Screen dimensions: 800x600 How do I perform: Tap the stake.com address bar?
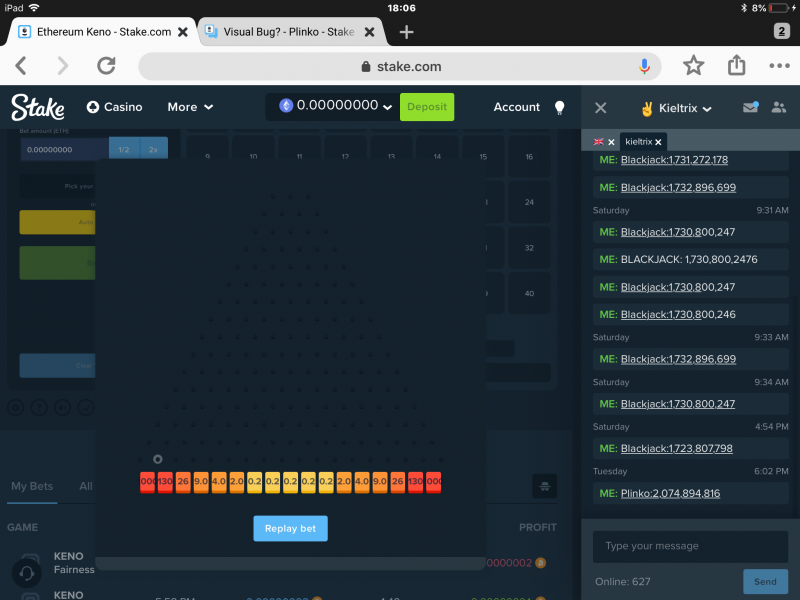(x=400, y=66)
